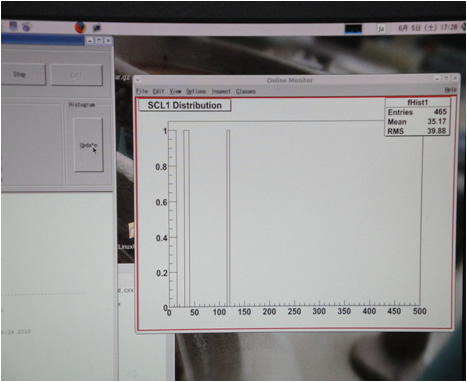Screen dimensions: 467x382
Task: Click the Stop button
Action: pyautogui.click(x=20, y=74)
